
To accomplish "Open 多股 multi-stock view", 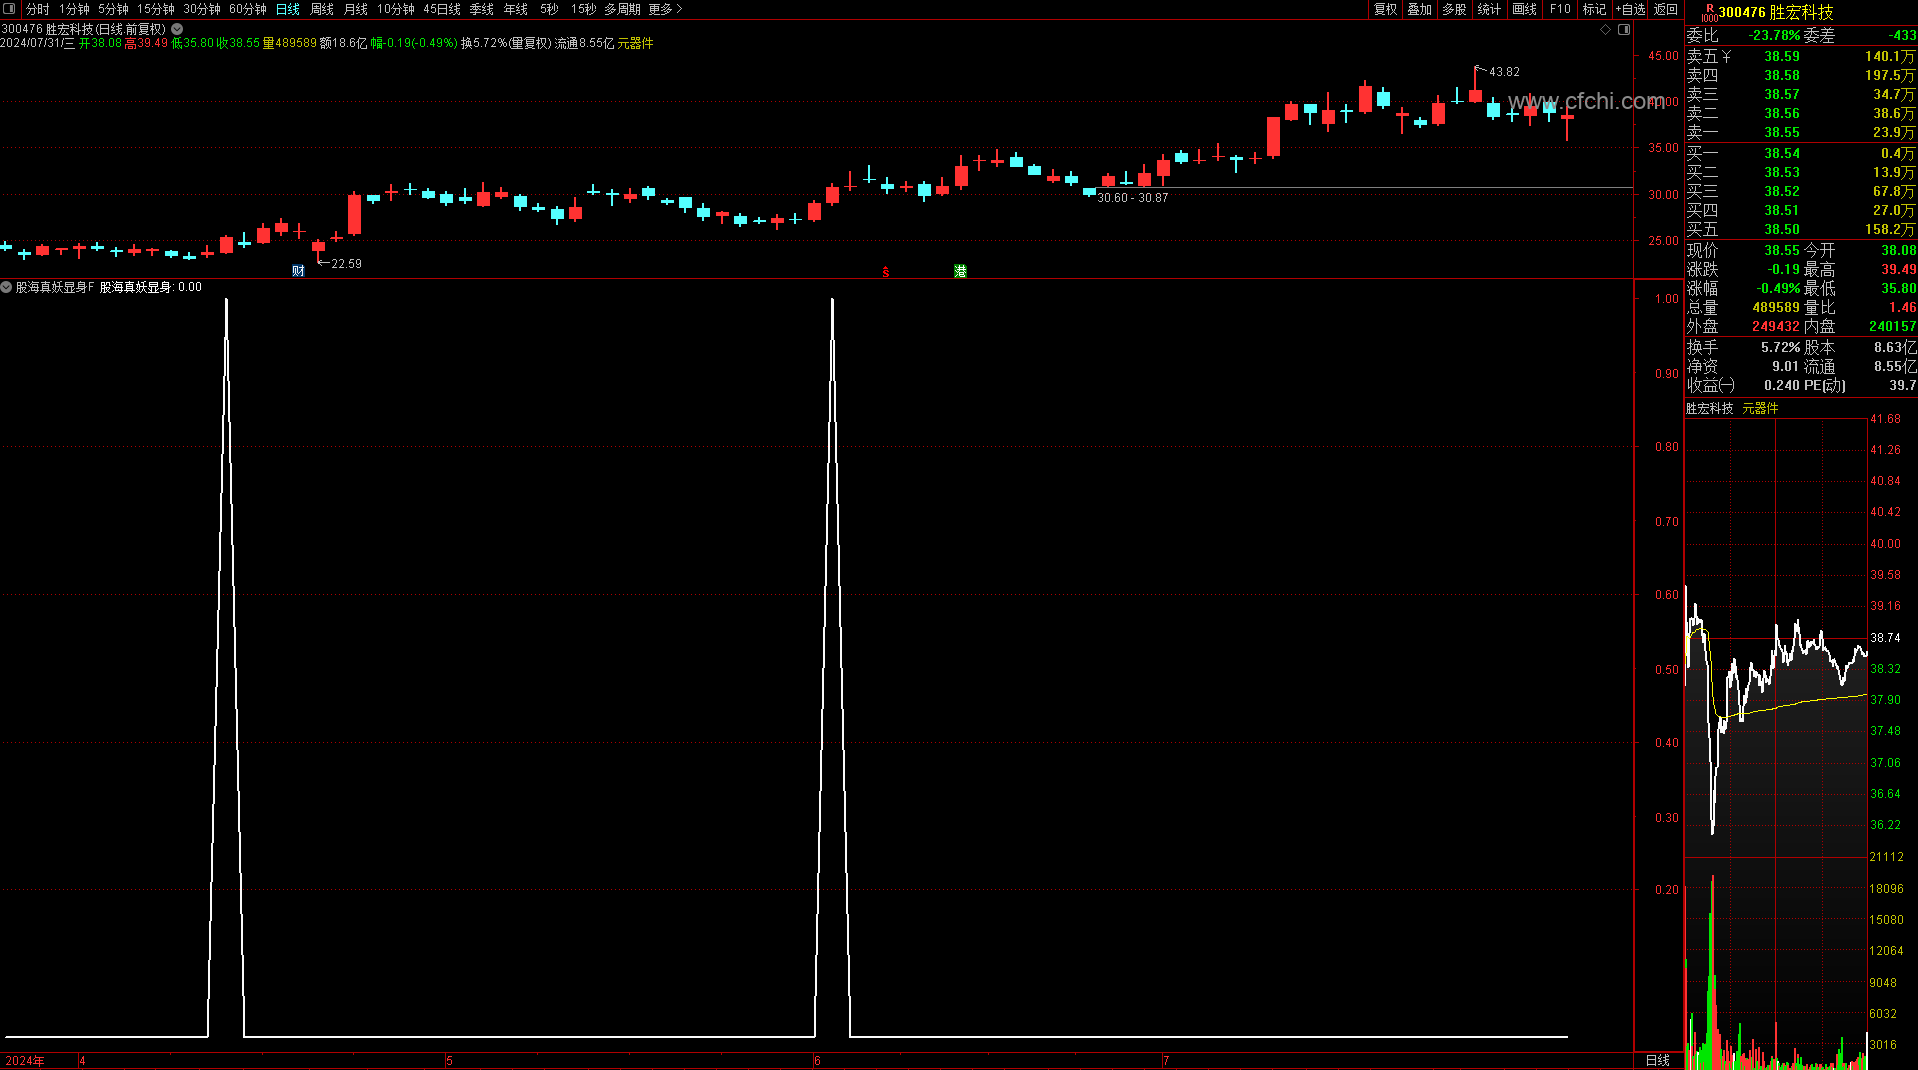I will click(1454, 9).
